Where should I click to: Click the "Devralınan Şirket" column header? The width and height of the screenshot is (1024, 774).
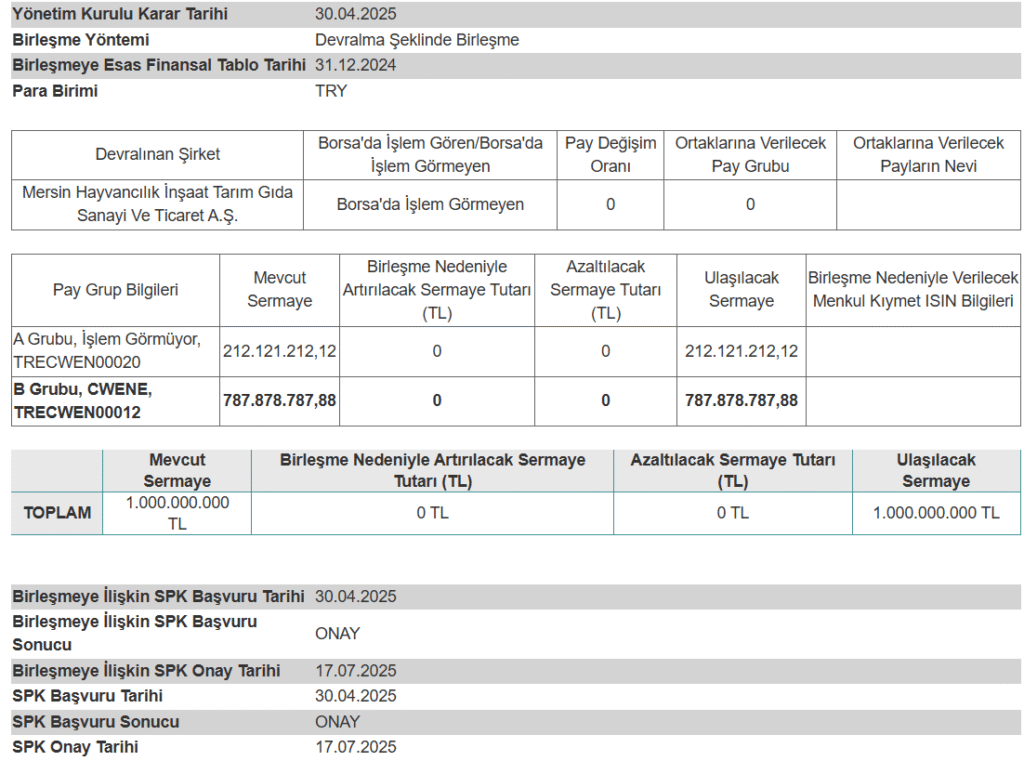pos(157,154)
